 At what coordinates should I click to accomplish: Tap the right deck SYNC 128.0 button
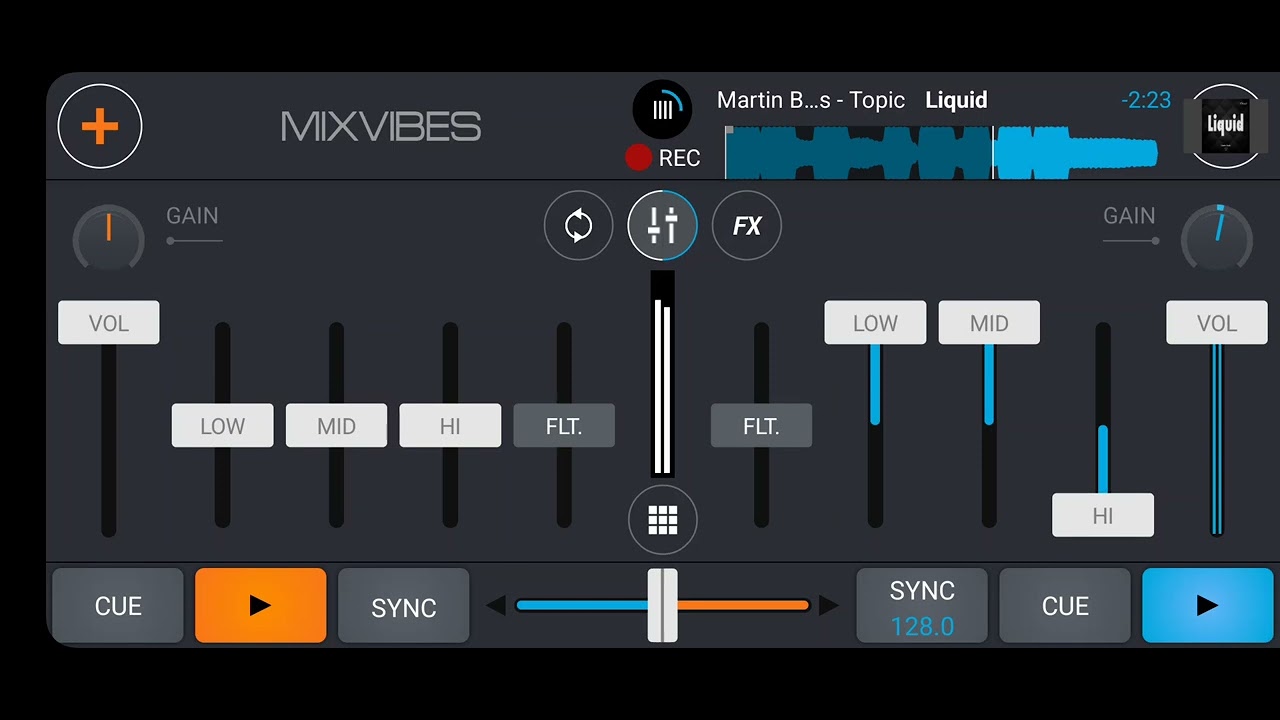[x=922, y=605]
